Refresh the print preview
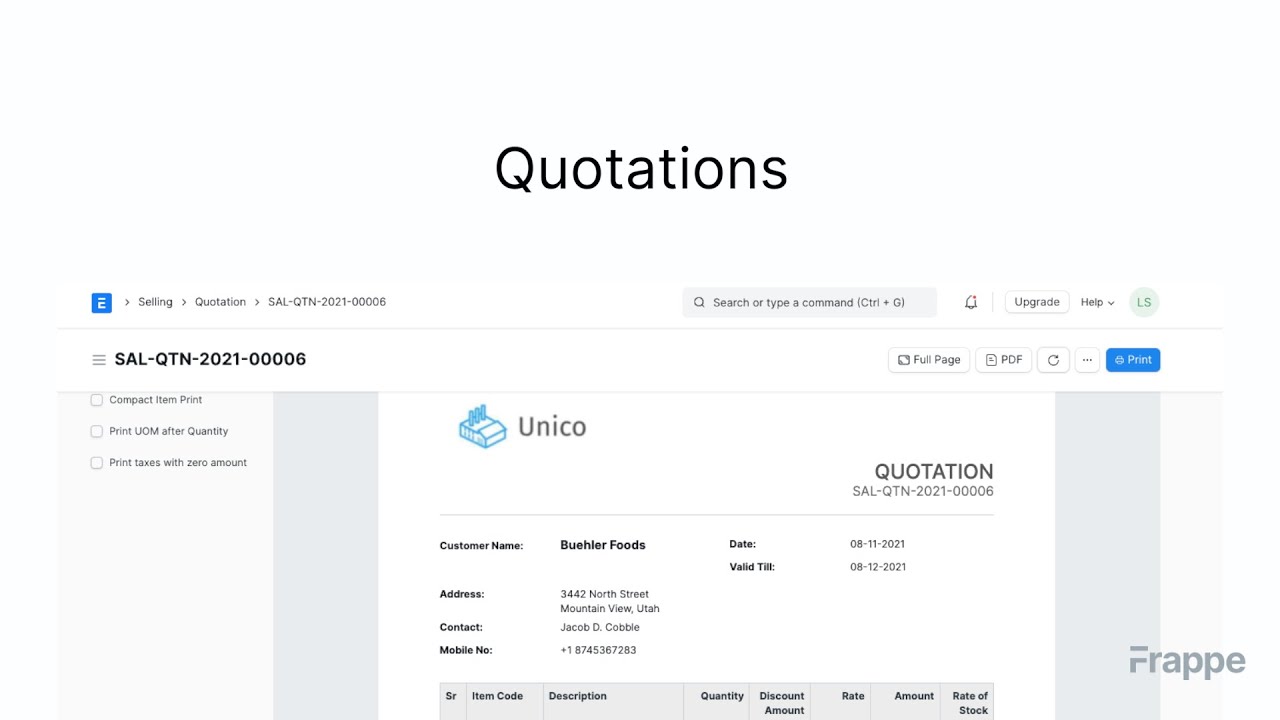 coord(1053,360)
